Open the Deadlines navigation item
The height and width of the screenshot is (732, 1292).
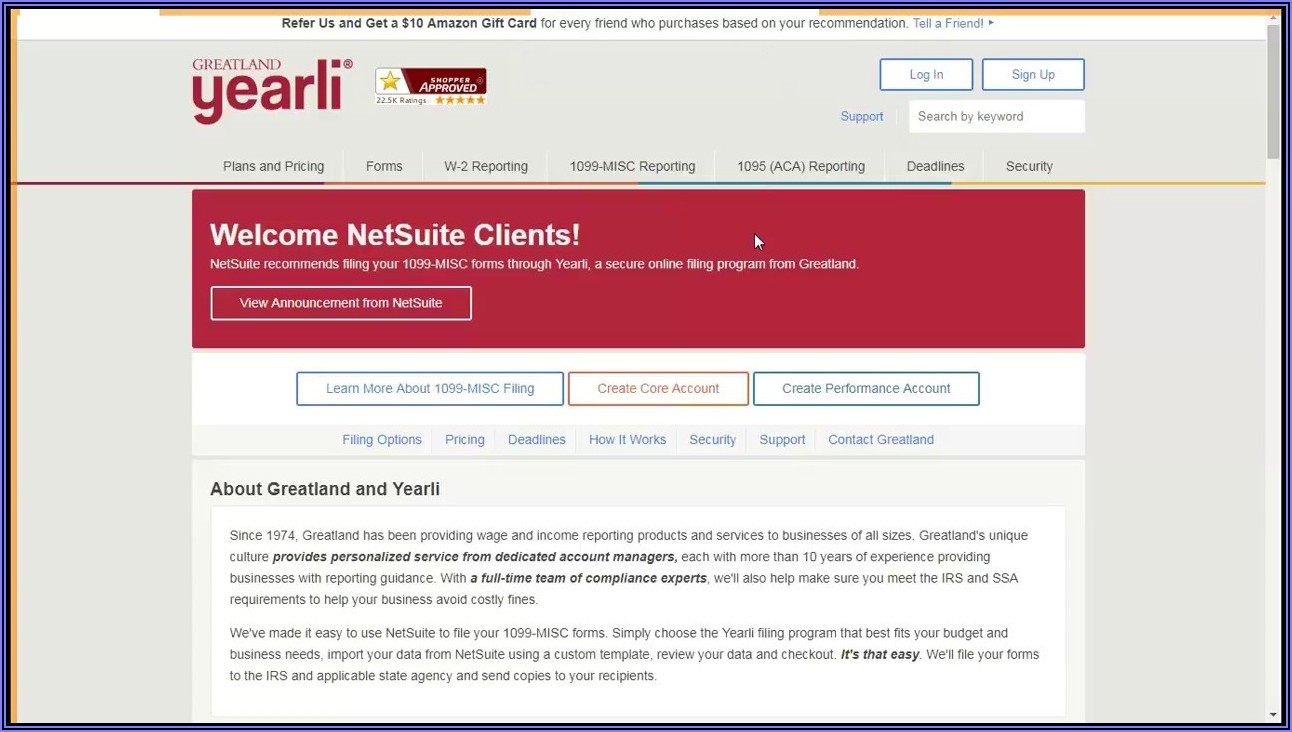[x=934, y=166]
